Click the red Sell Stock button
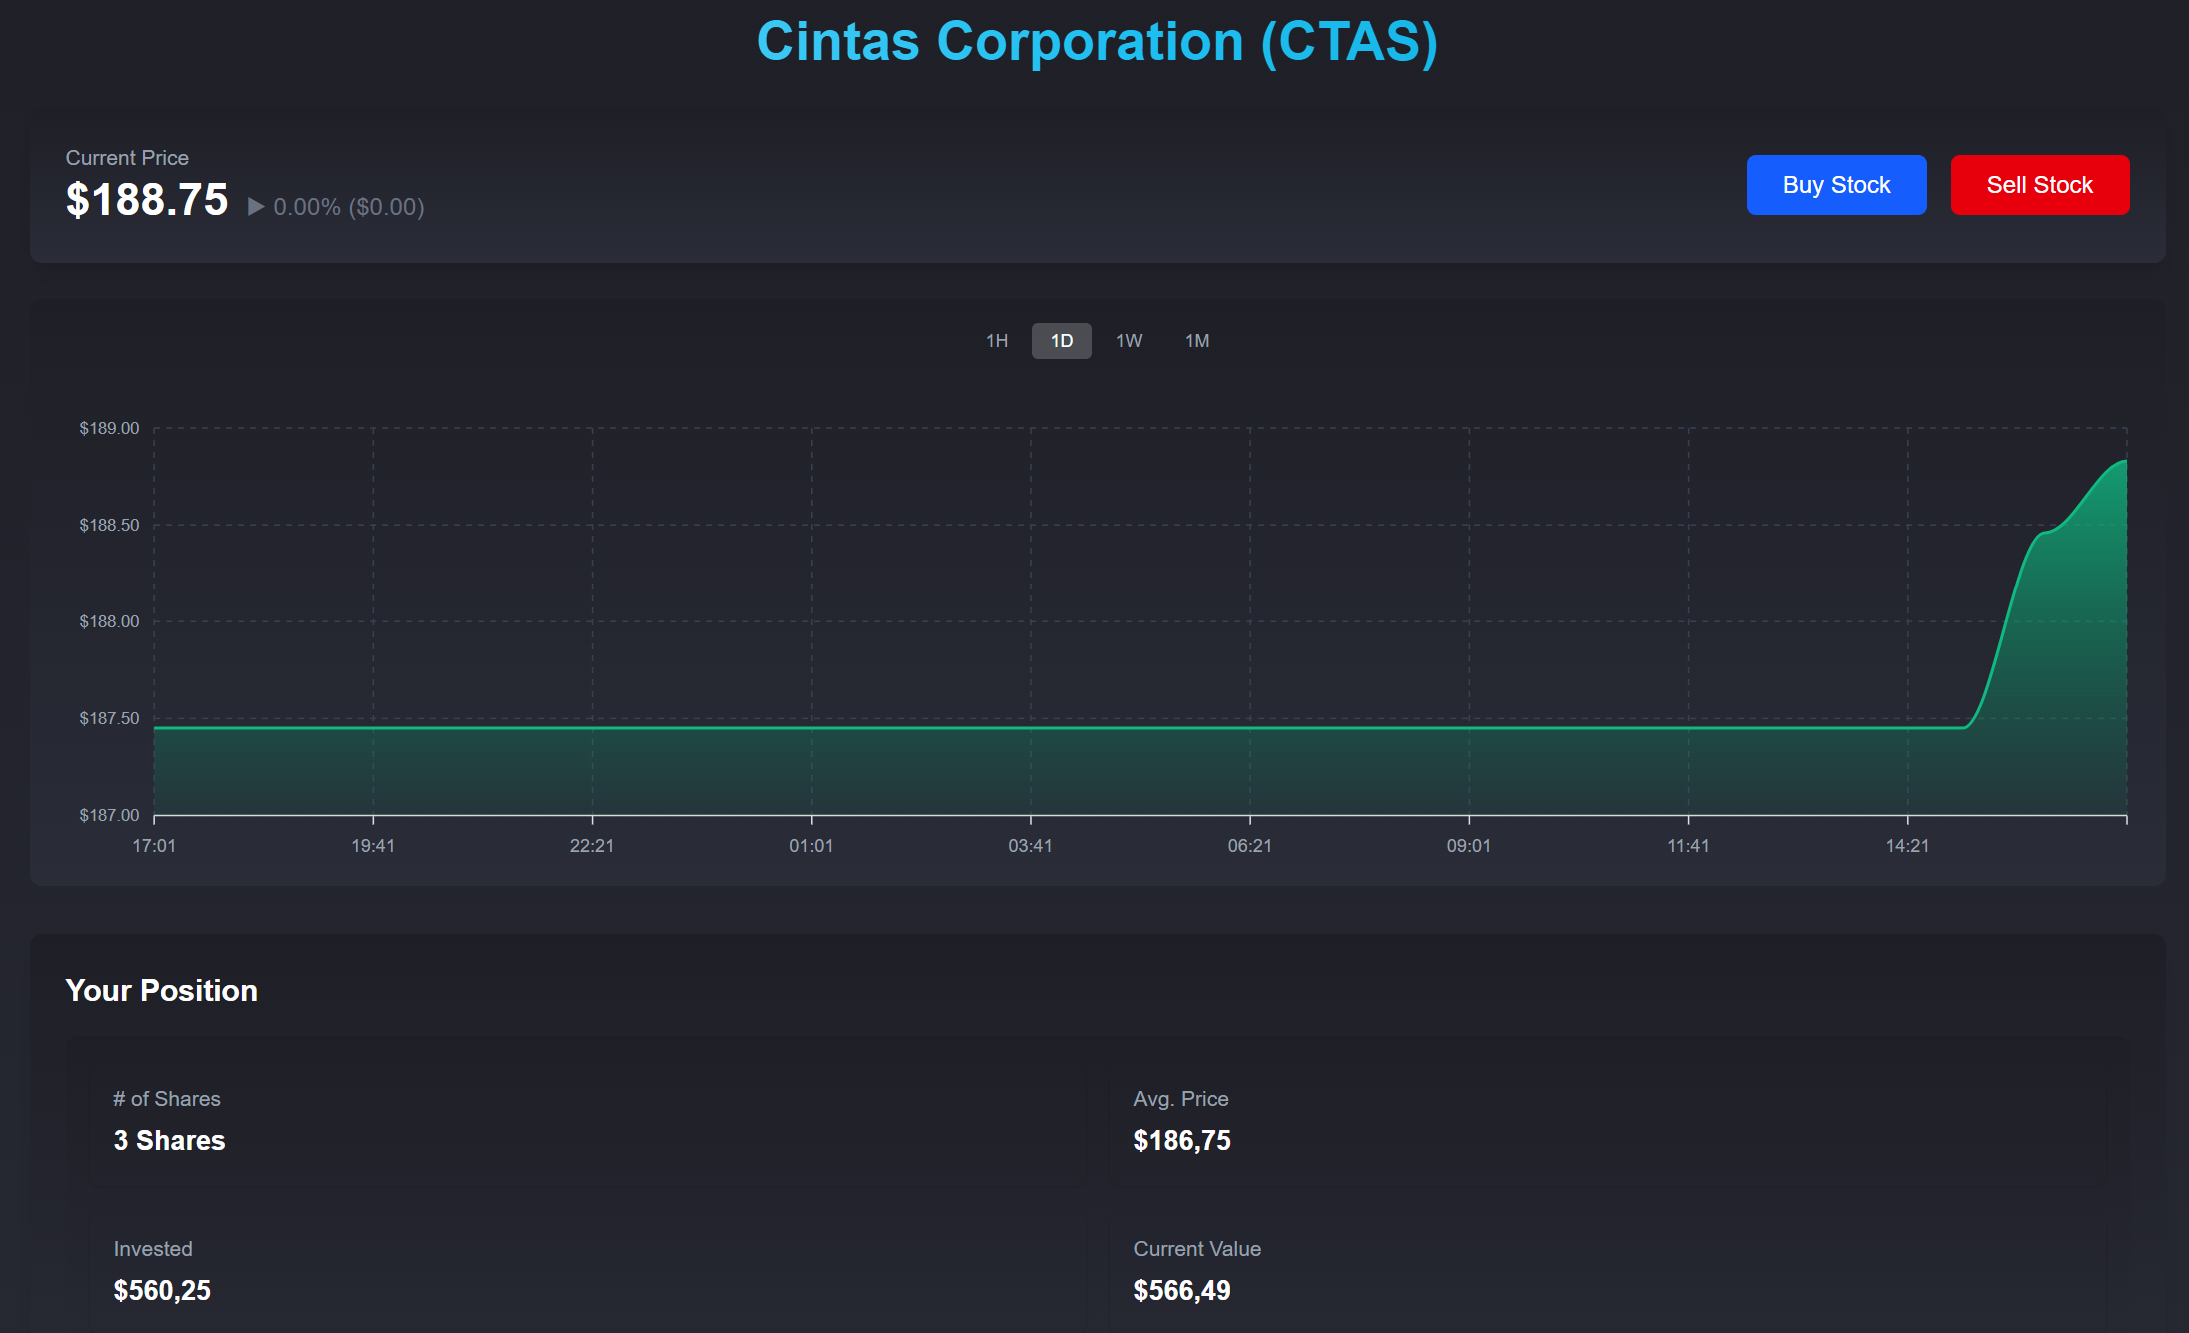This screenshot has height=1333, width=2189. click(2038, 185)
